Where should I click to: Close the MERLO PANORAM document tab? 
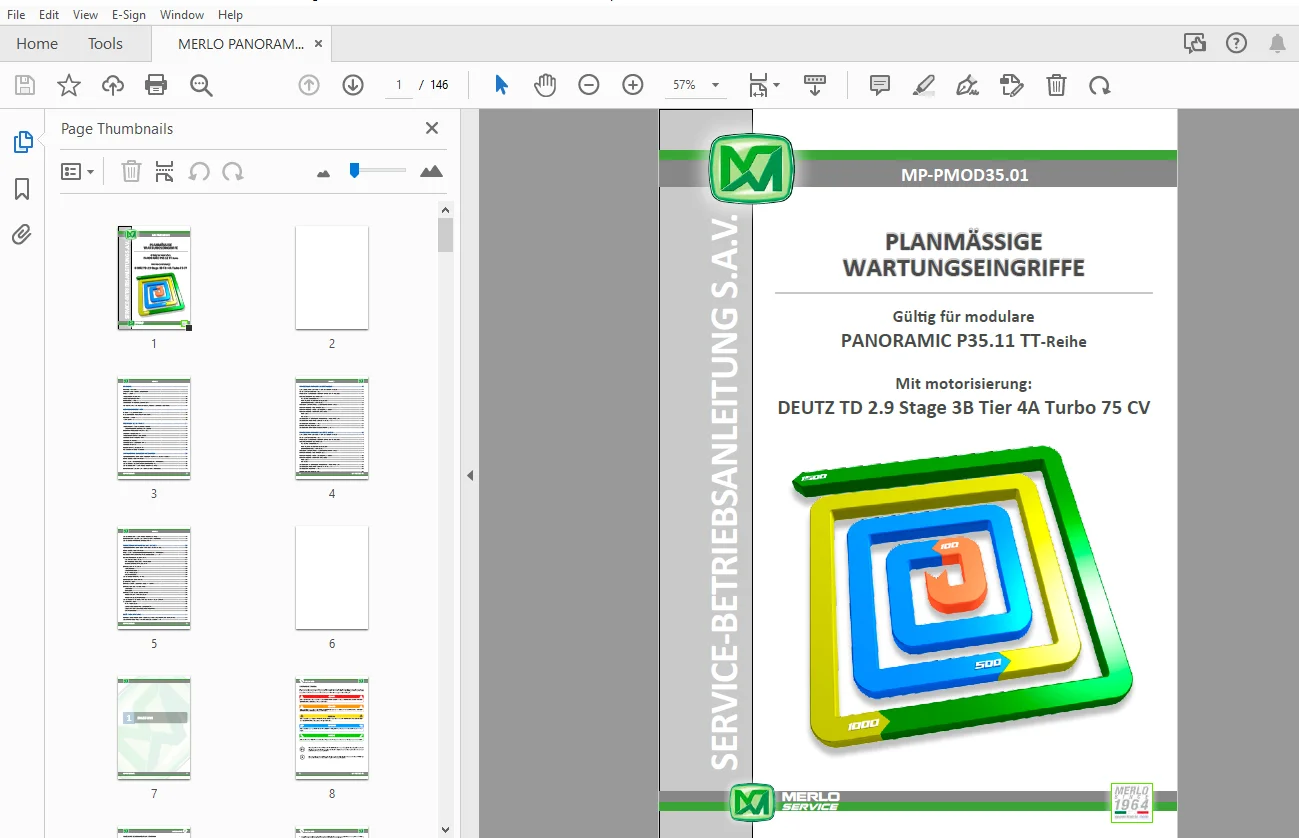(318, 44)
